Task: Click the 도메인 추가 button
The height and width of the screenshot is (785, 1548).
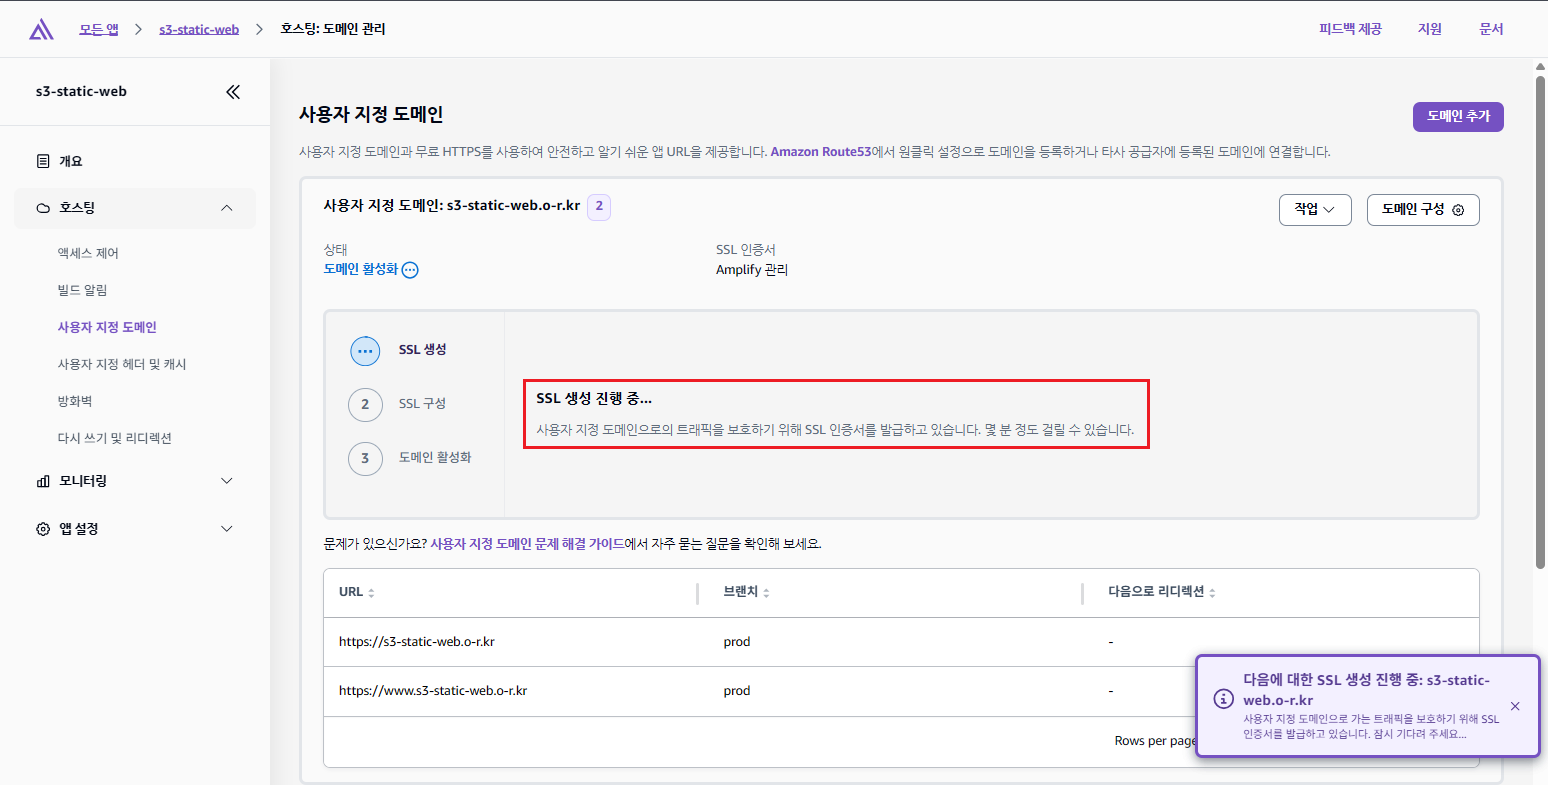Action: [1457, 116]
